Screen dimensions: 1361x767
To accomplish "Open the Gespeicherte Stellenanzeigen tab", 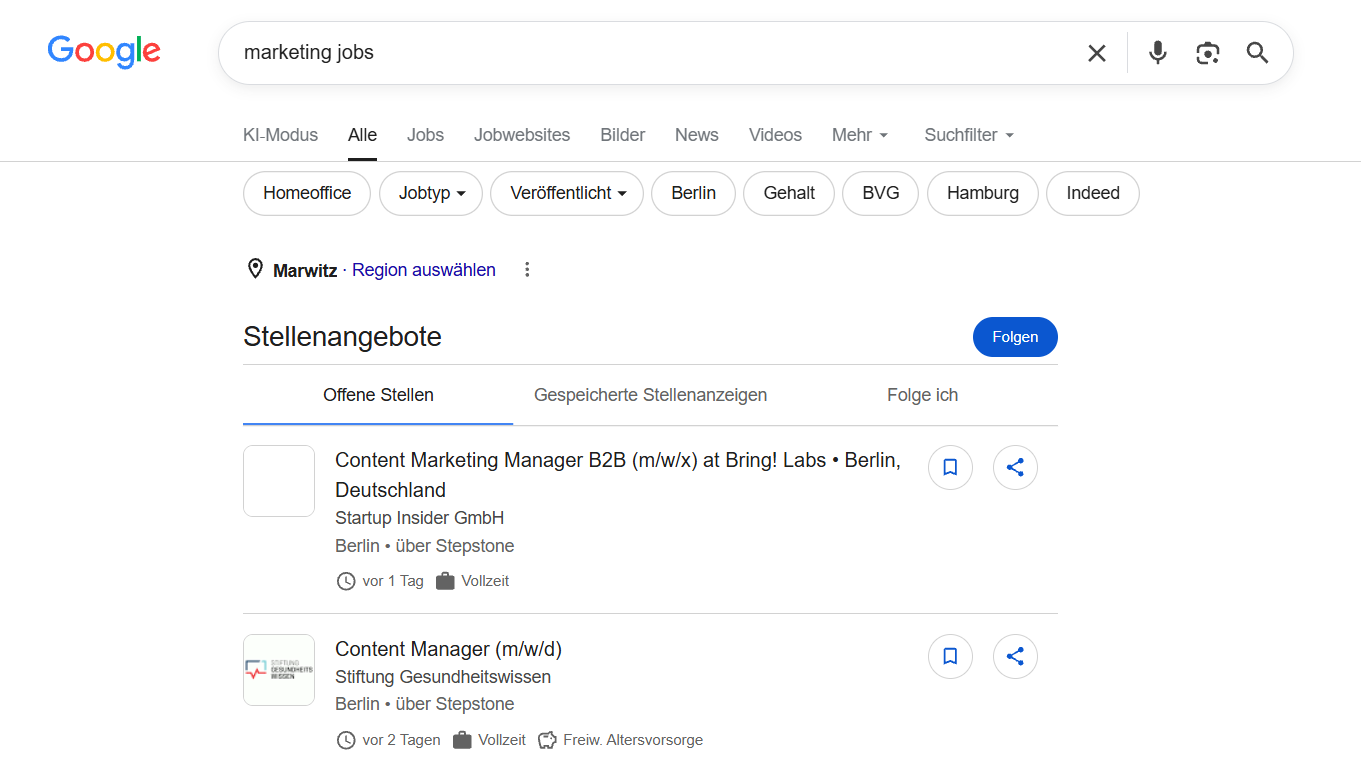I will (x=650, y=395).
